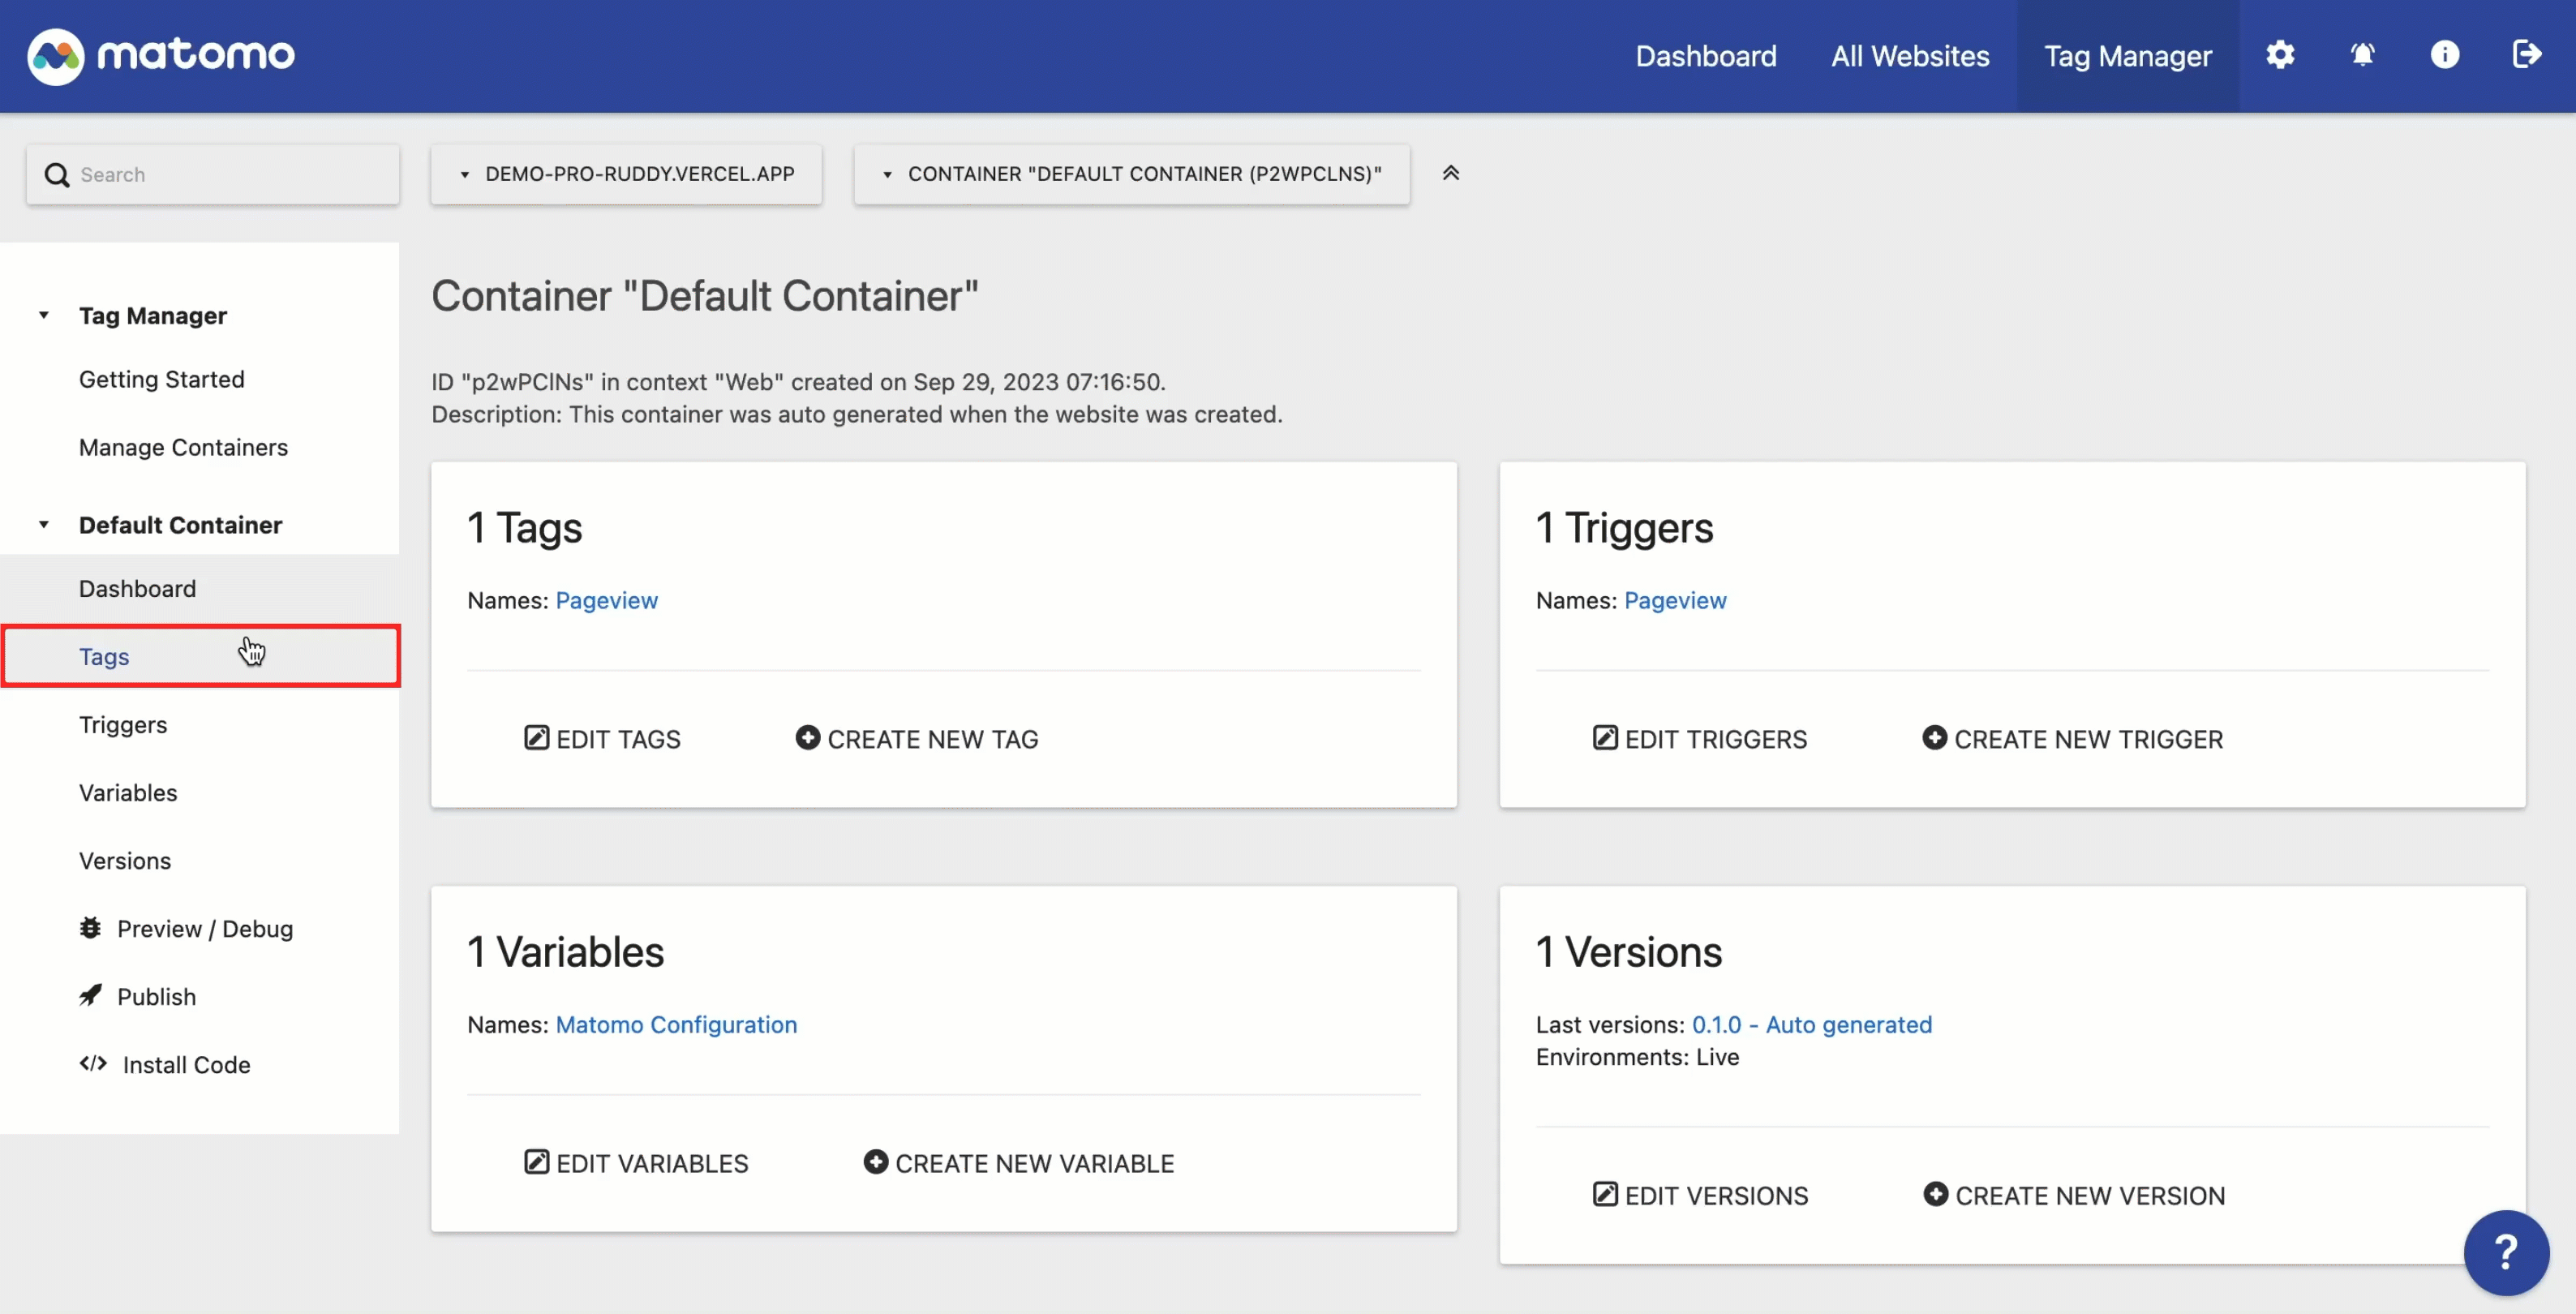Open the administration gear settings

pyautogui.click(x=2280, y=54)
